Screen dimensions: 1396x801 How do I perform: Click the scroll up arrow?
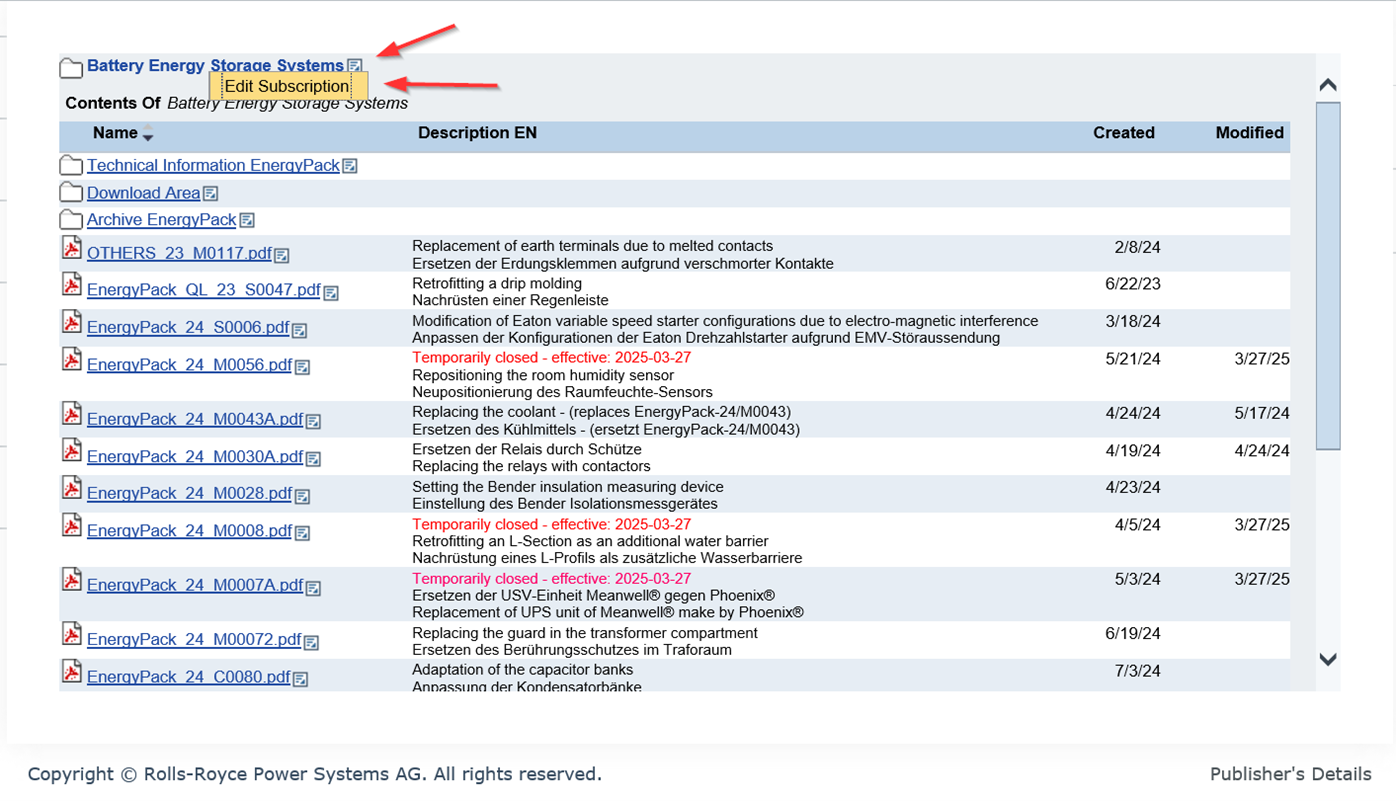coord(1328,85)
